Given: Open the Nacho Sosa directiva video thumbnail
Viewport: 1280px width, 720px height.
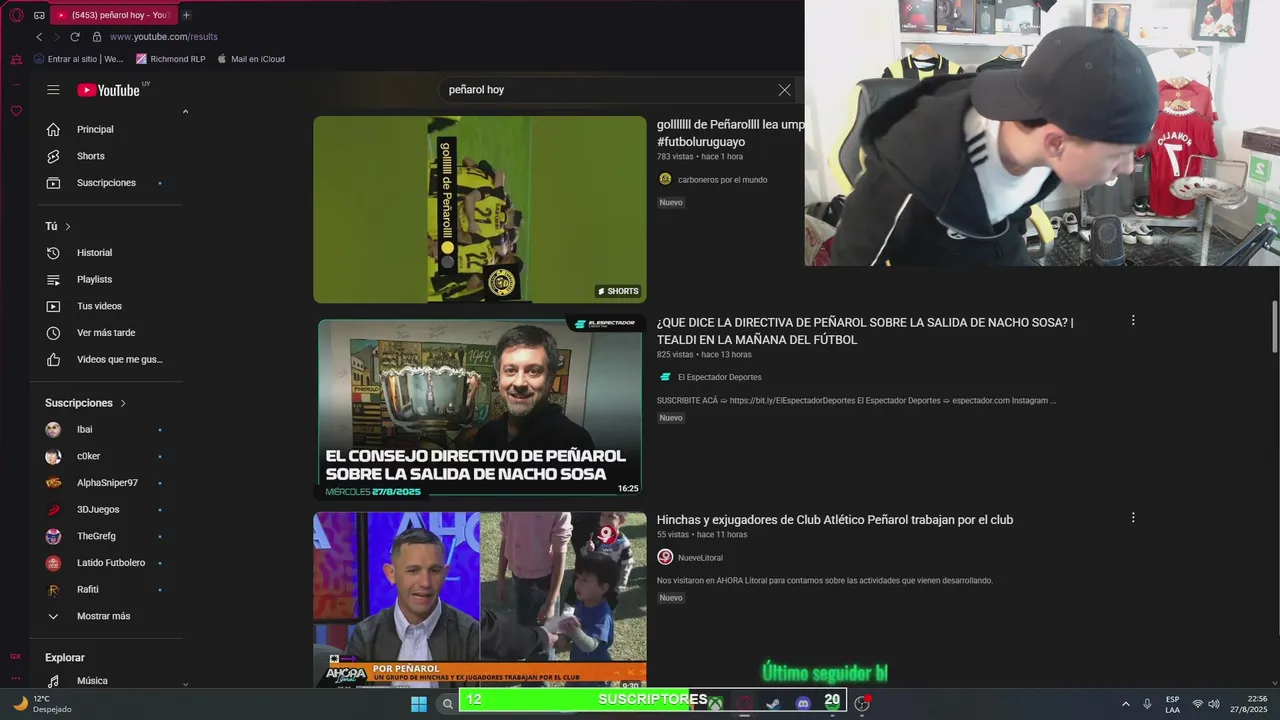Looking at the screenshot, I should [480, 408].
